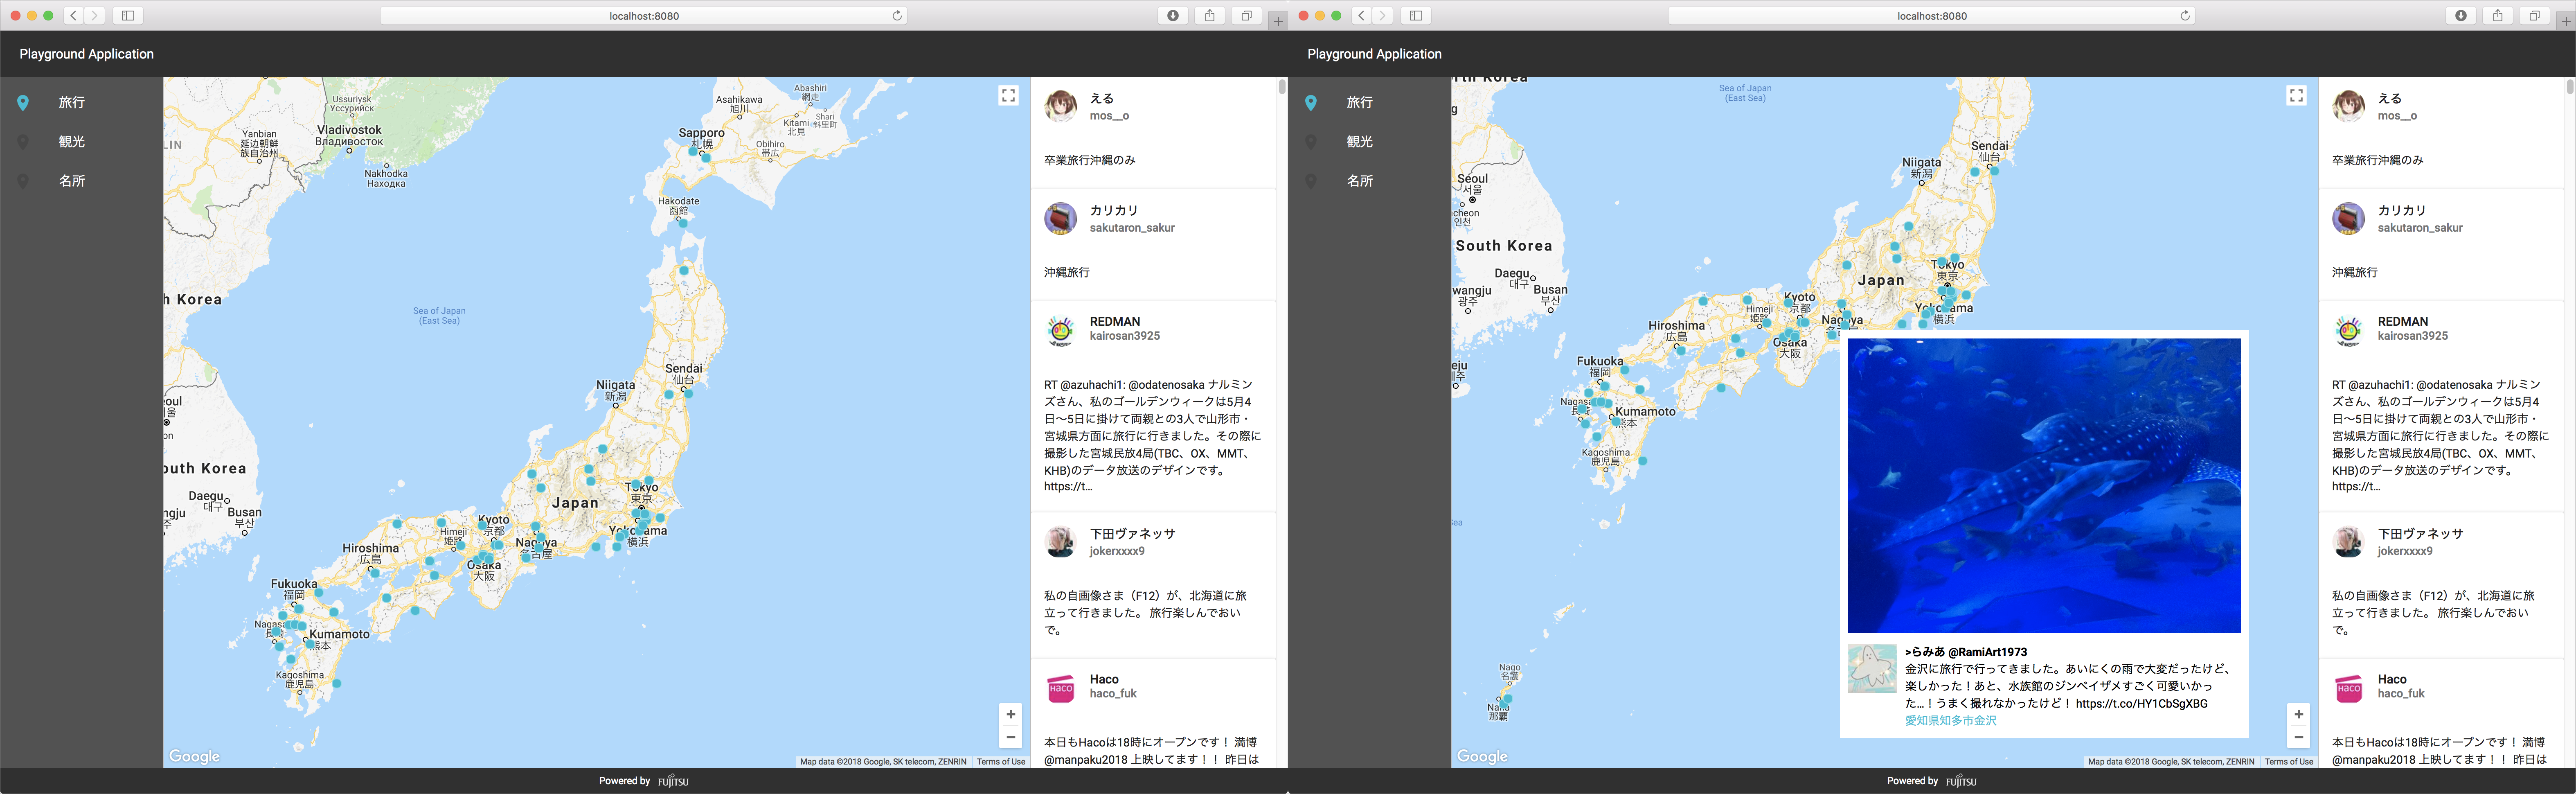Viewport: 2576px width, 794px height.
Task: Open Haco avatar in right window feed
Action: tap(2348, 688)
